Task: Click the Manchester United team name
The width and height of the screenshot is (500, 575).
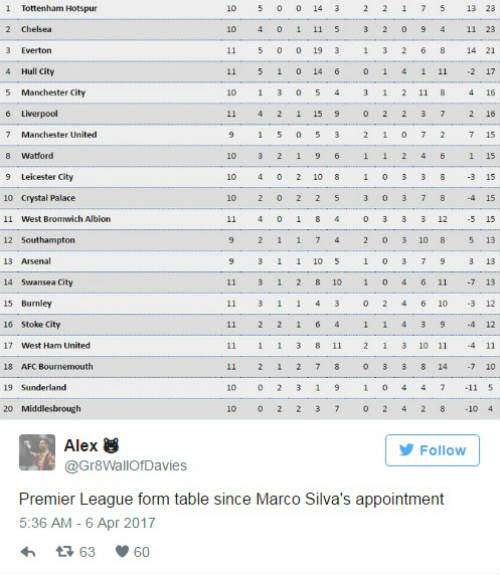Action: (59, 135)
